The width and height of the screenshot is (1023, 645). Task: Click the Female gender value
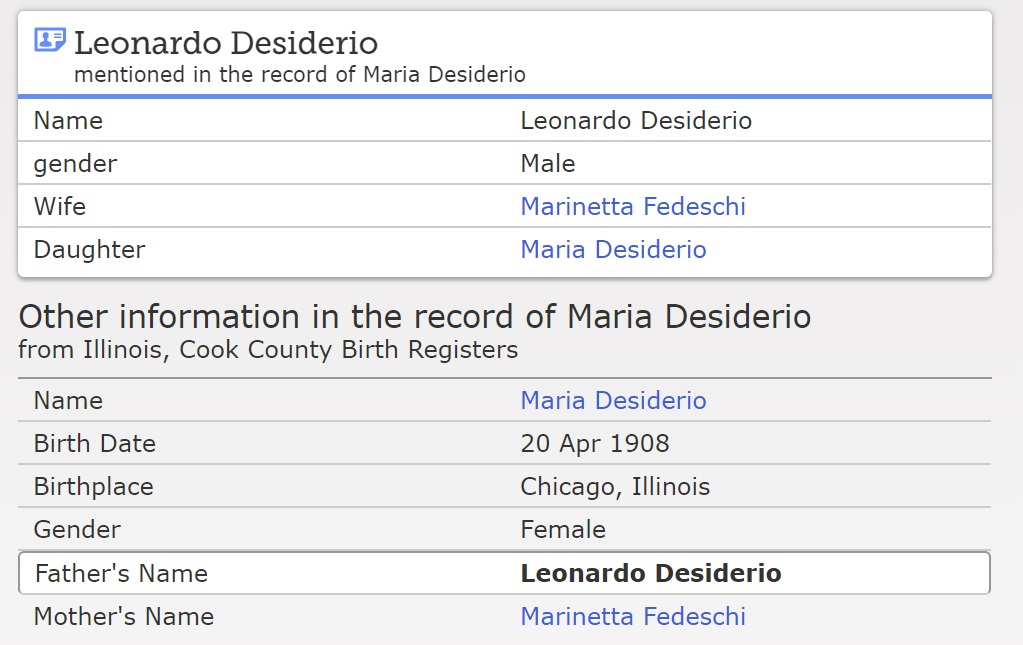click(563, 530)
